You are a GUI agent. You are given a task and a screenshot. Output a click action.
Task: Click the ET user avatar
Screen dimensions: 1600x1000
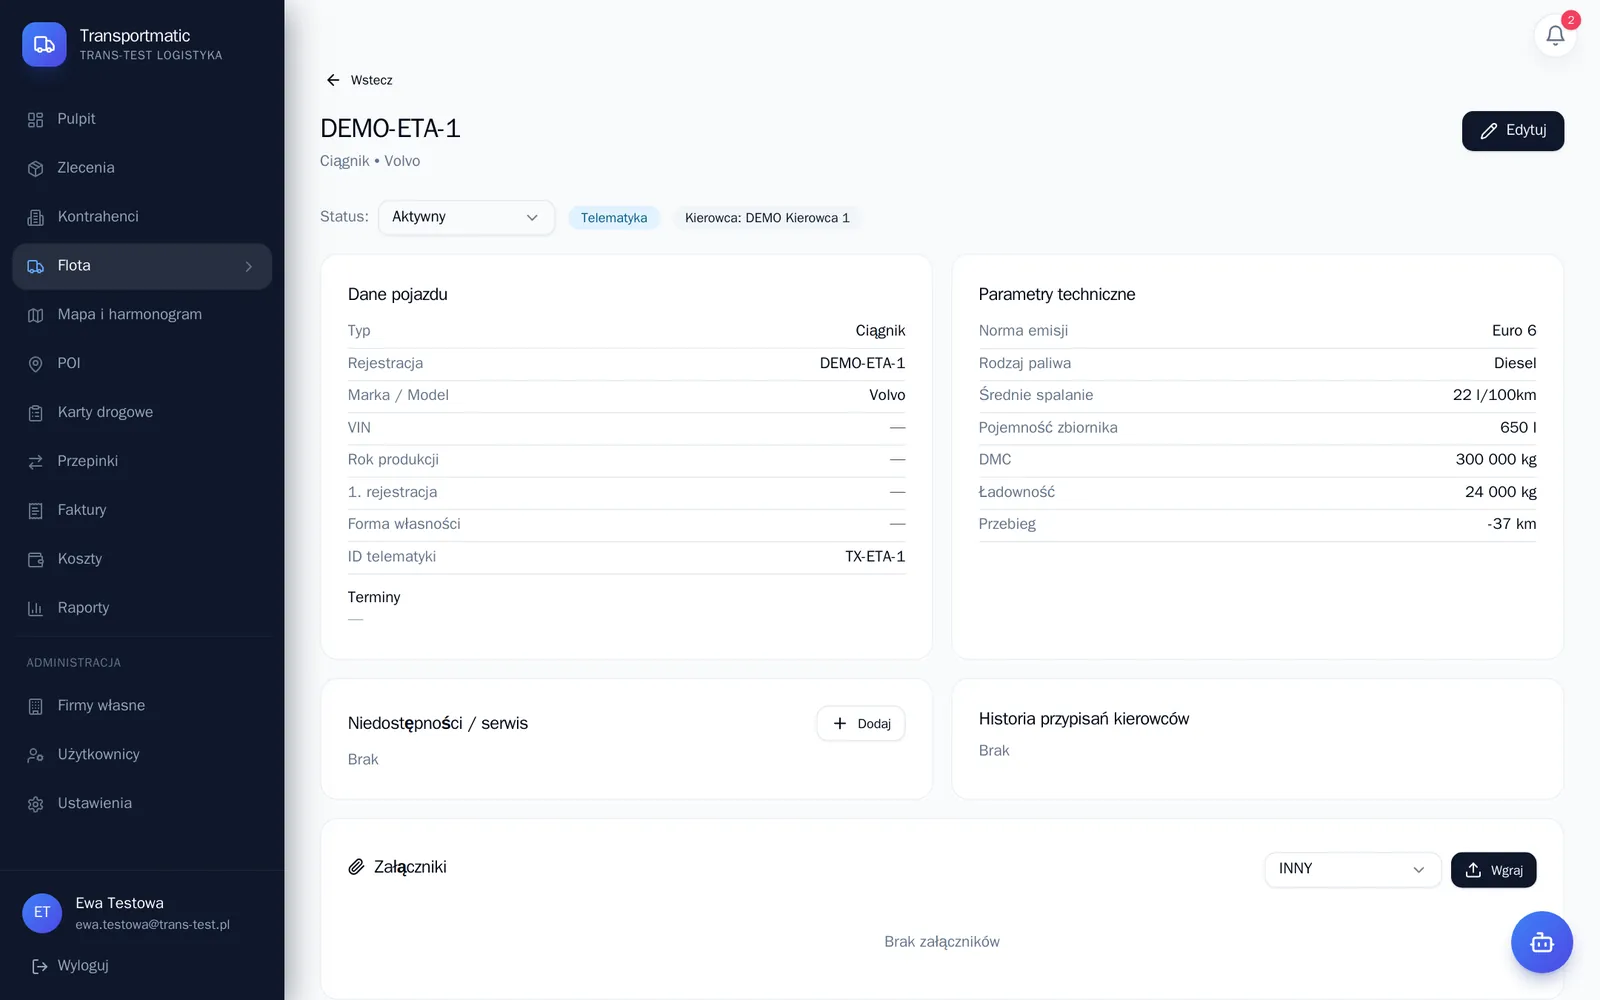coord(42,913)
